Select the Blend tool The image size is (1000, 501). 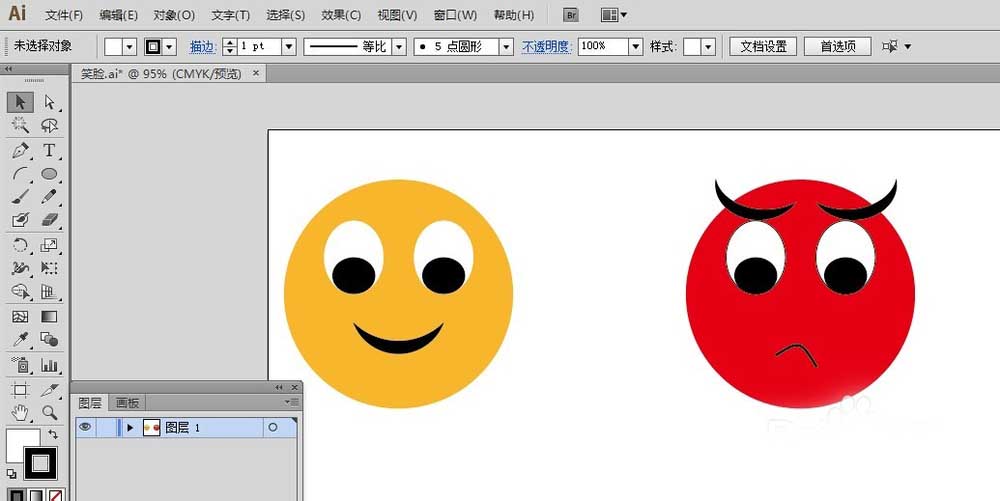(x=49, y=340)
